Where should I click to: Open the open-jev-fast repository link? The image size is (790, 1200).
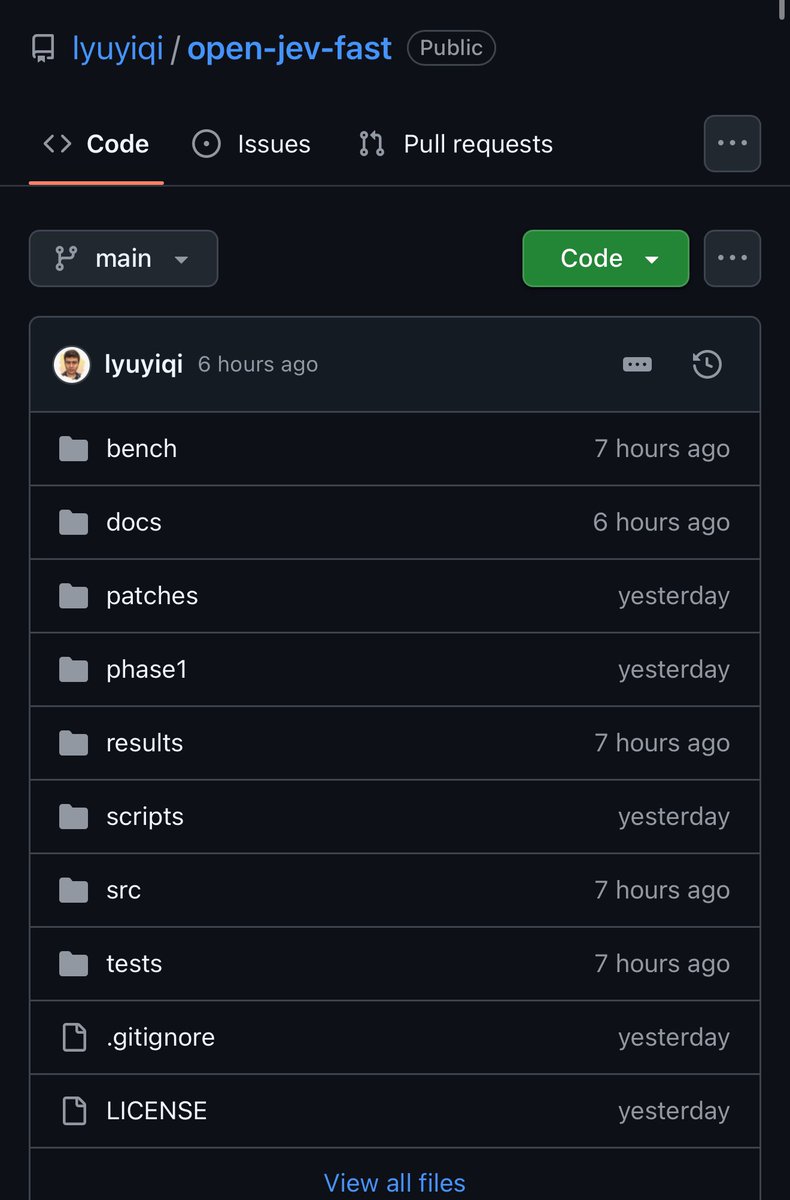pos(290,48)
